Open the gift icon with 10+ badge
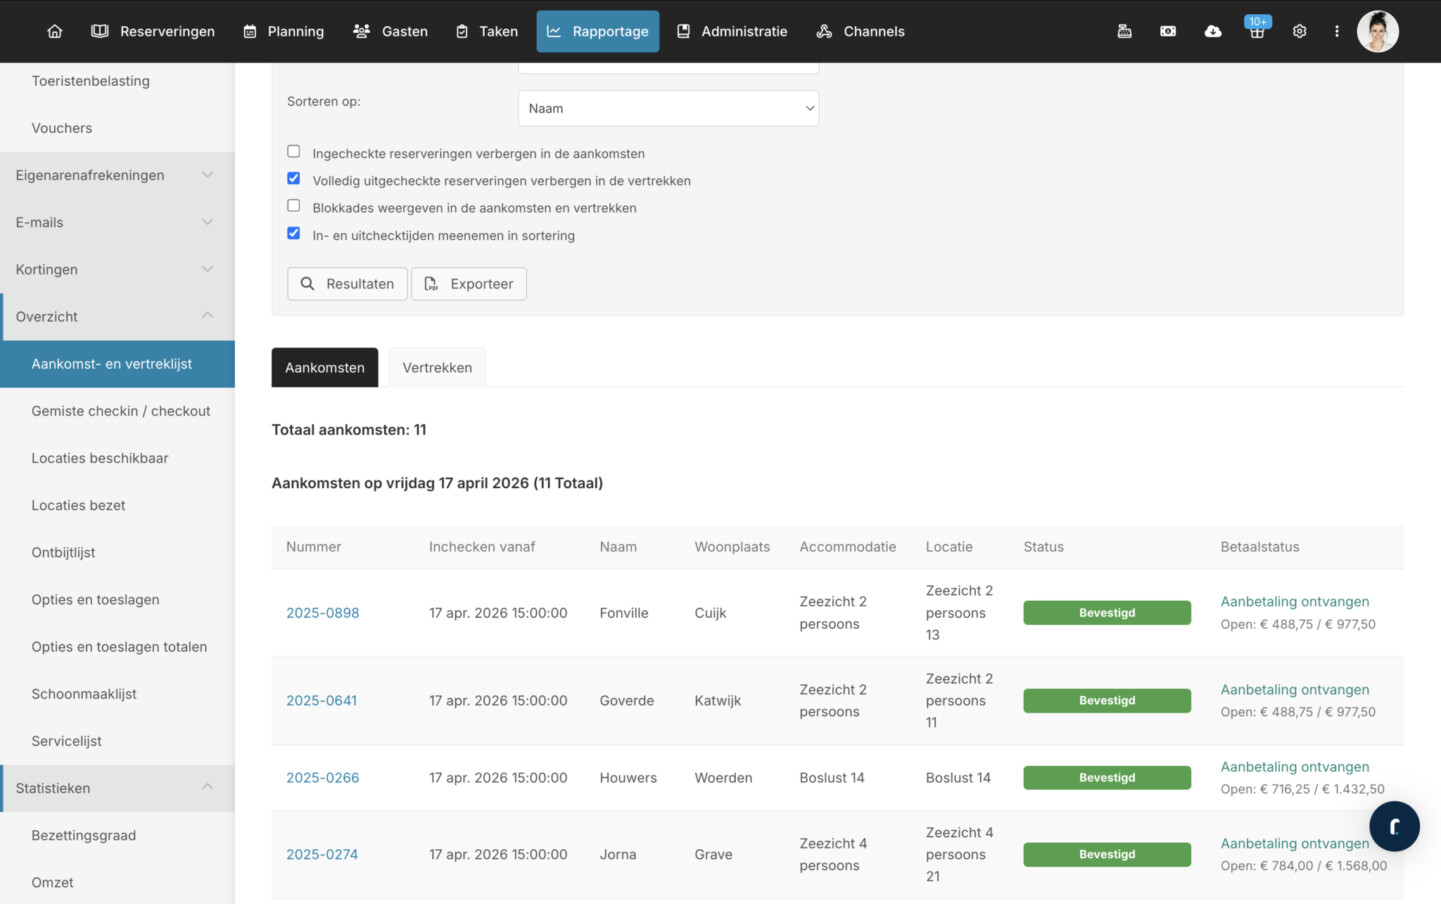 tap(1257, 31)
